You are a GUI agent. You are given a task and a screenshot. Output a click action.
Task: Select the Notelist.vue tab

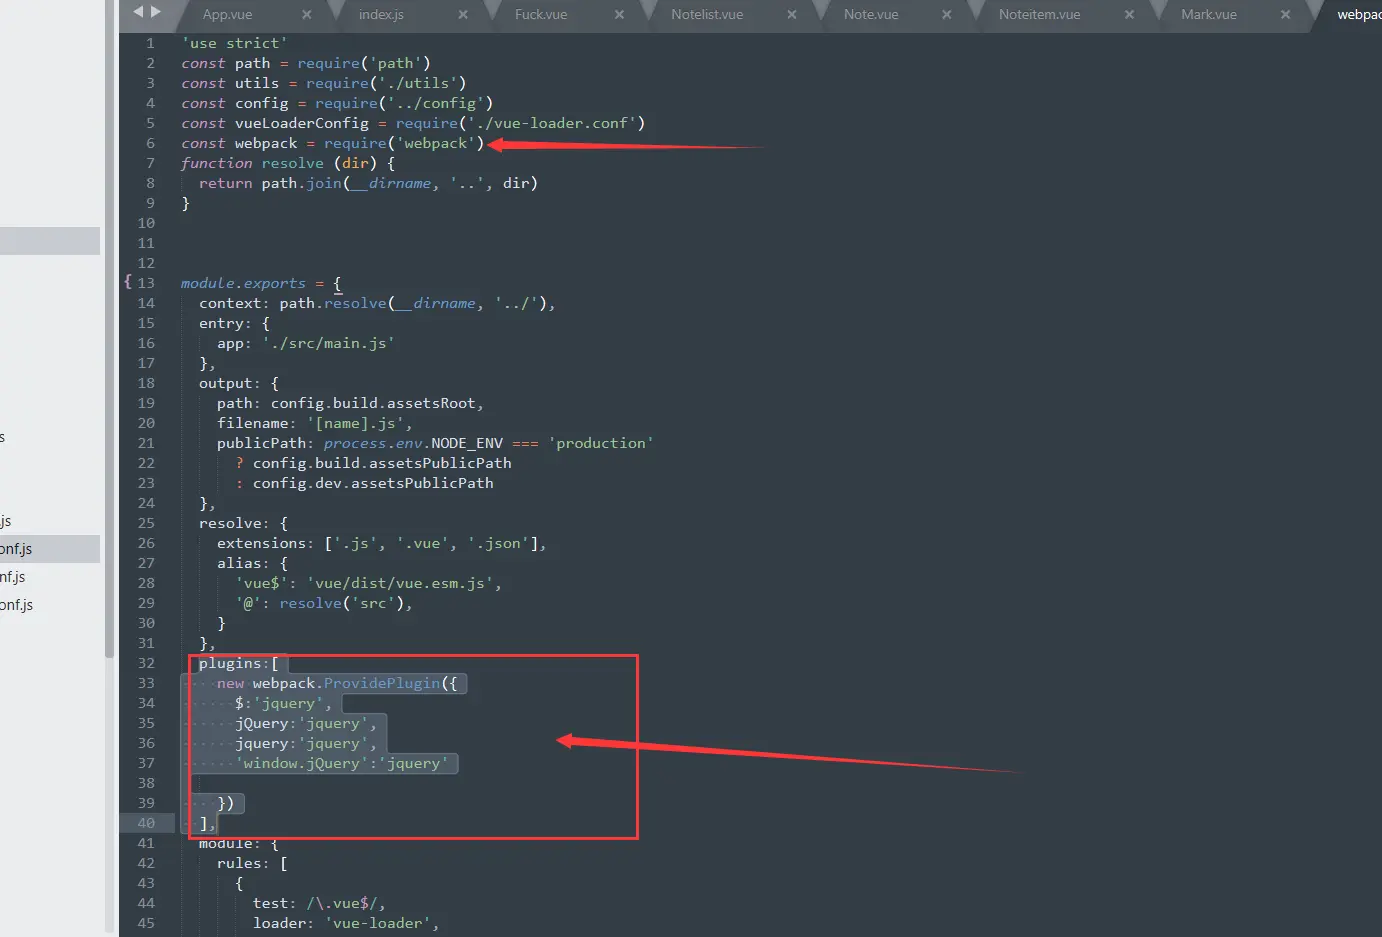pos(707,14)
